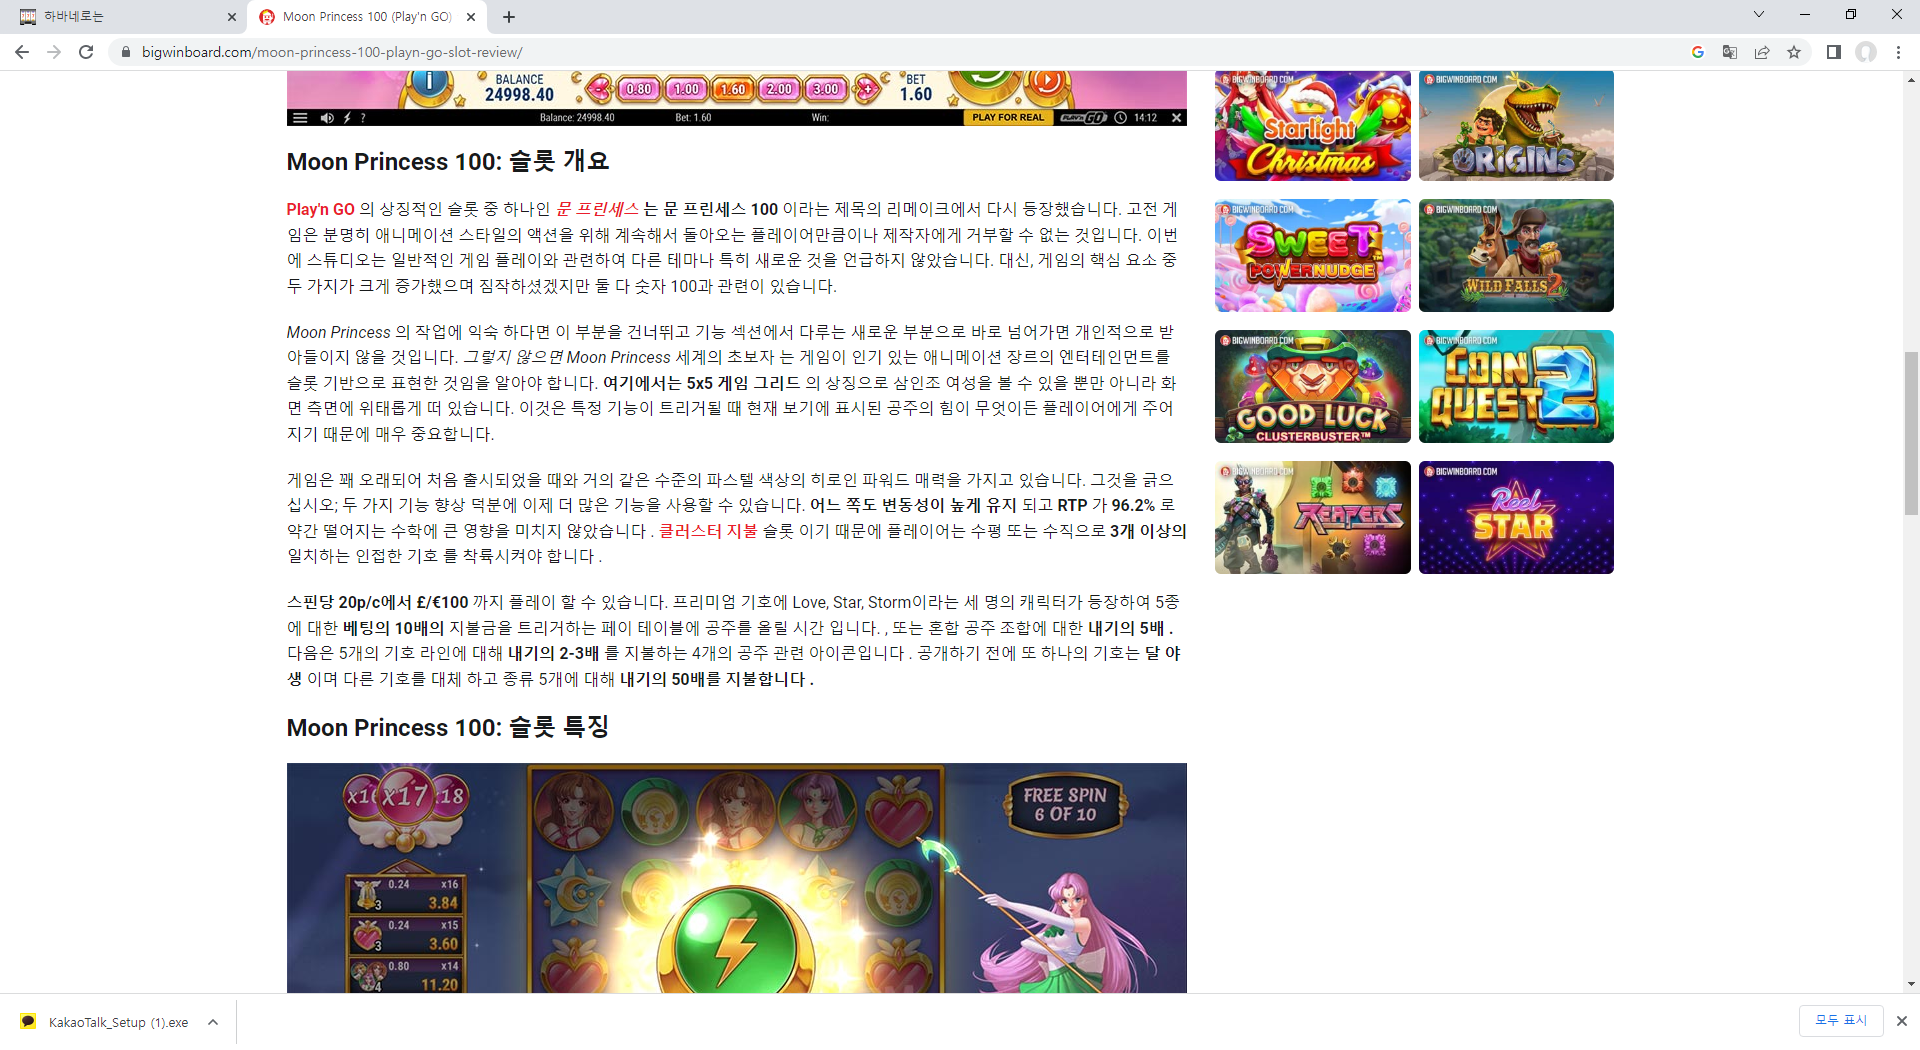Select the 3.00 bet chip
Viewport: 1920px width, 1050px height.
point(826,89)
